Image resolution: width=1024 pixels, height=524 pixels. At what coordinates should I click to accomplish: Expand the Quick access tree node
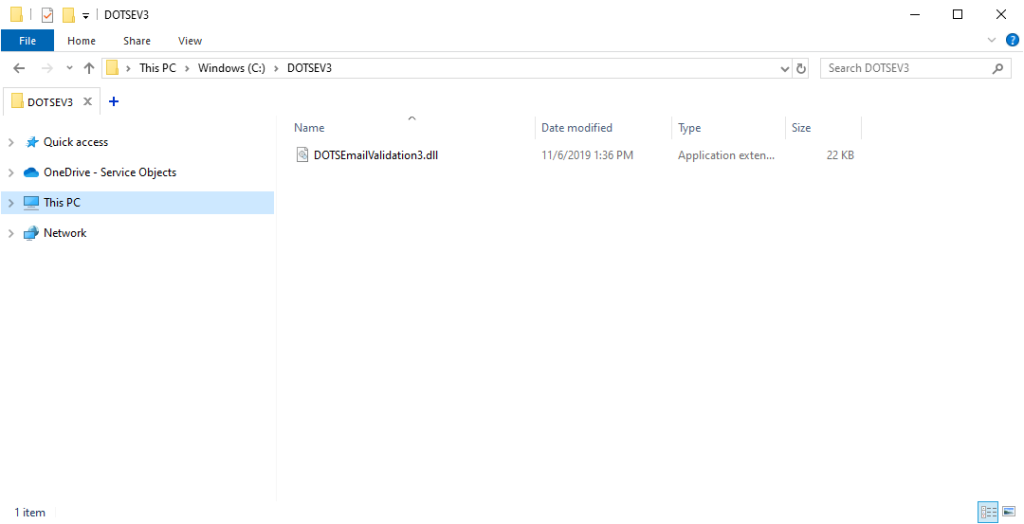pyautogui.click(x=10, y=142)
